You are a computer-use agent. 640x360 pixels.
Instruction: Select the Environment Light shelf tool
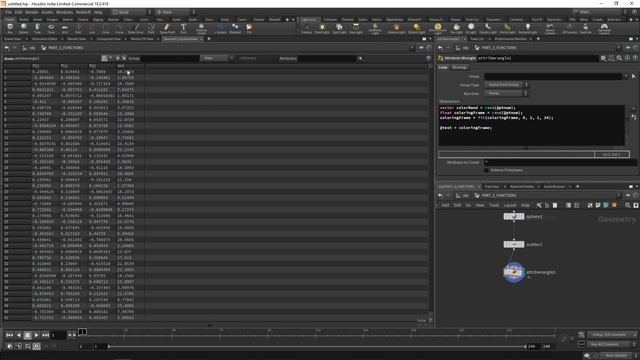click(x=438, y=28)
